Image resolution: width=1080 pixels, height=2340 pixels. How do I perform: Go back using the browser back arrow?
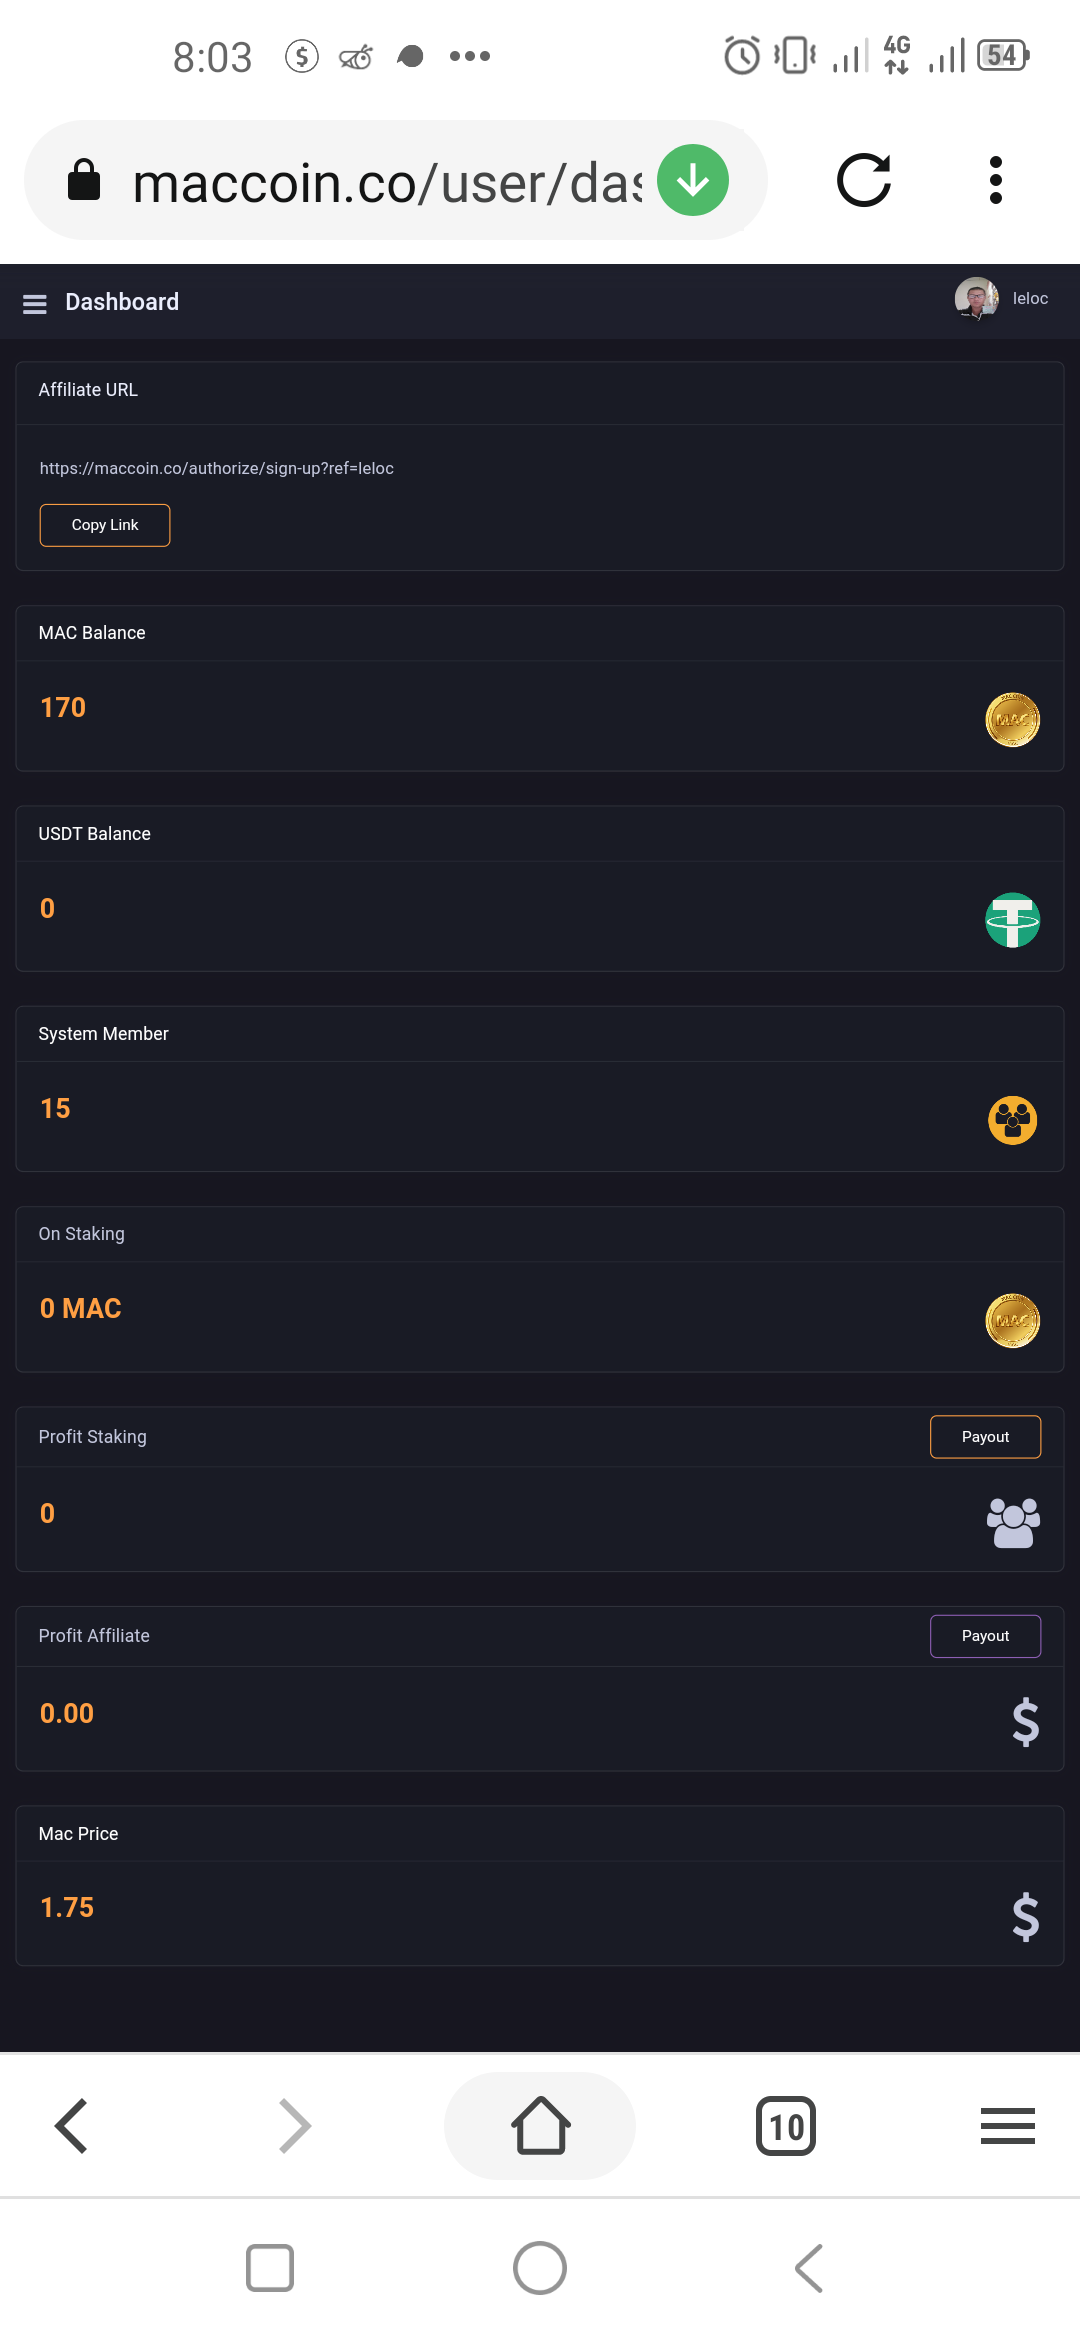coord(72,2126)
